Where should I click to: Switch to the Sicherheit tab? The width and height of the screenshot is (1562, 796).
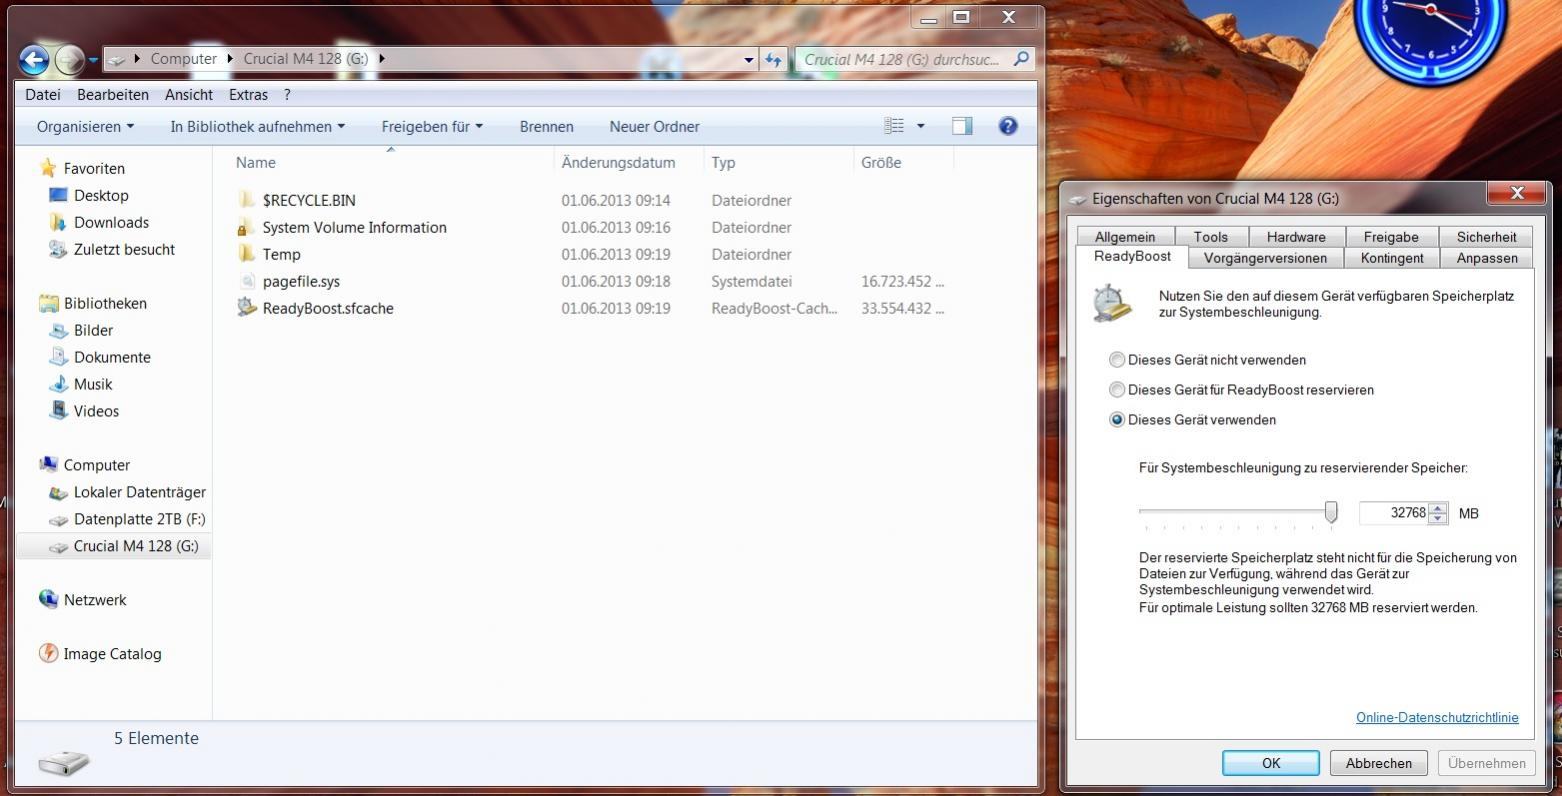click(x=1486, y=237)
